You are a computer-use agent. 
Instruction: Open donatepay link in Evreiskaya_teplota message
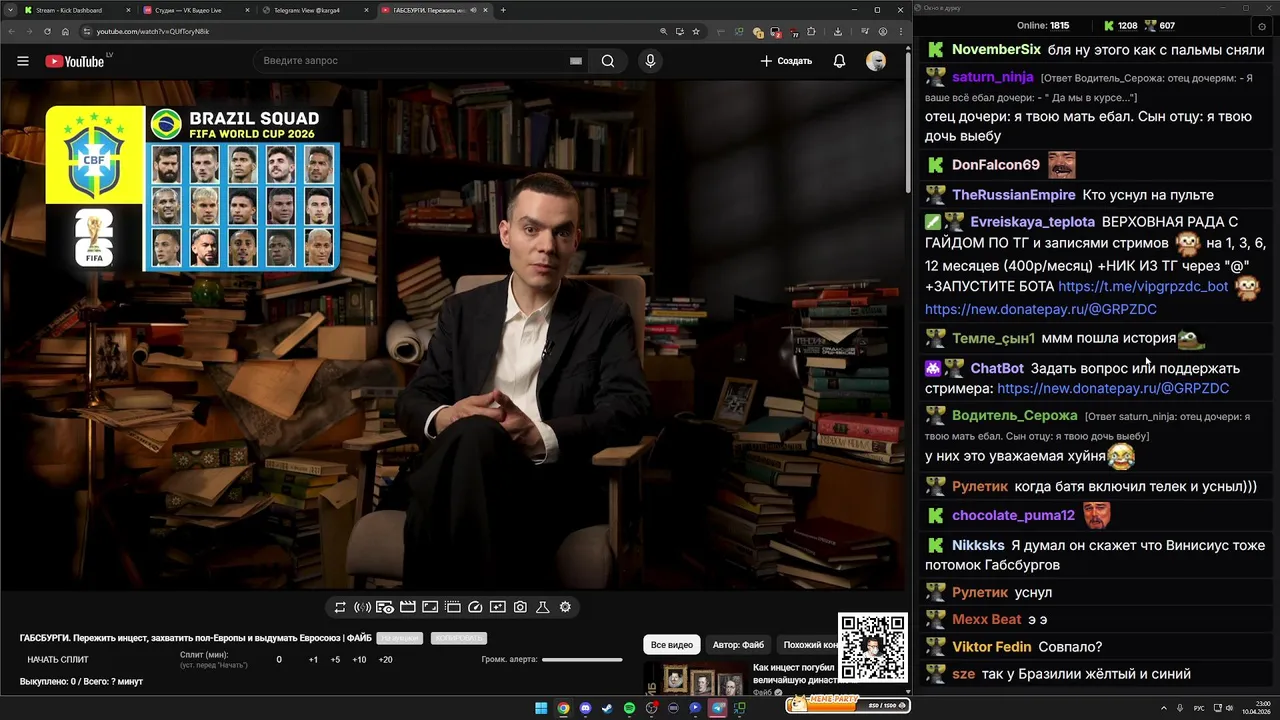1041,309
